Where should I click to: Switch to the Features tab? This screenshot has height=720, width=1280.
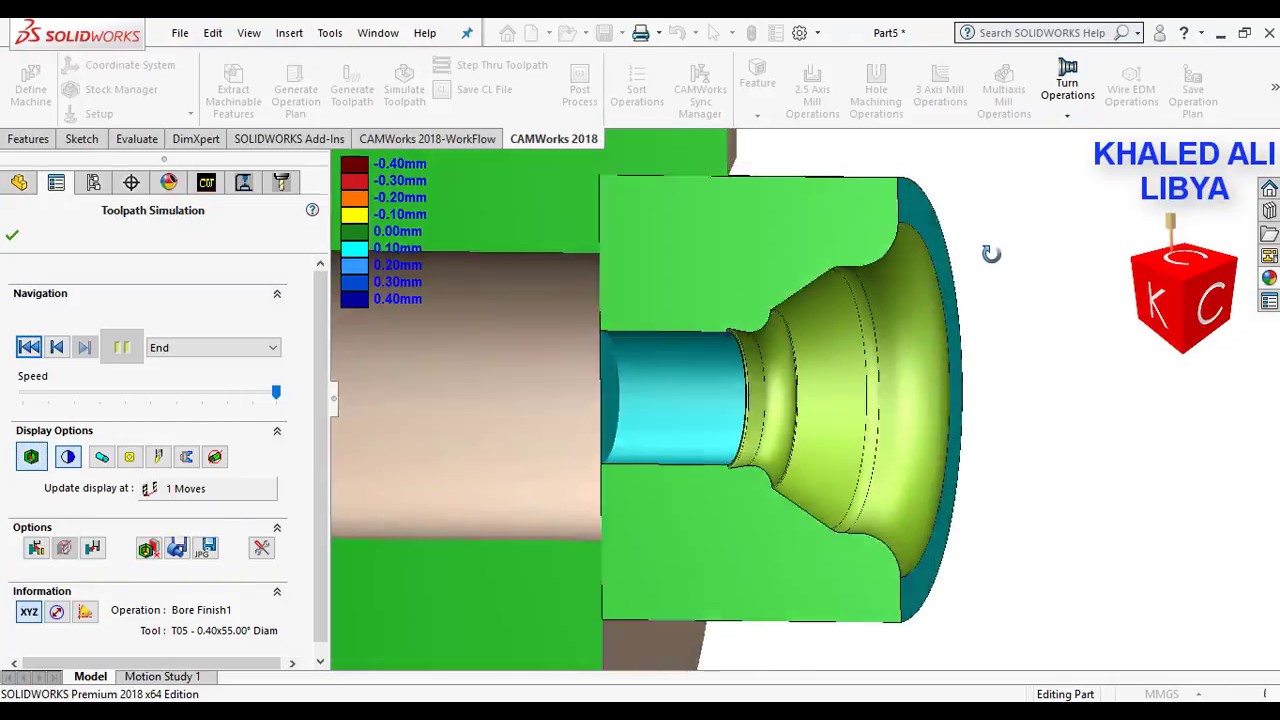(x=28, y=139)
